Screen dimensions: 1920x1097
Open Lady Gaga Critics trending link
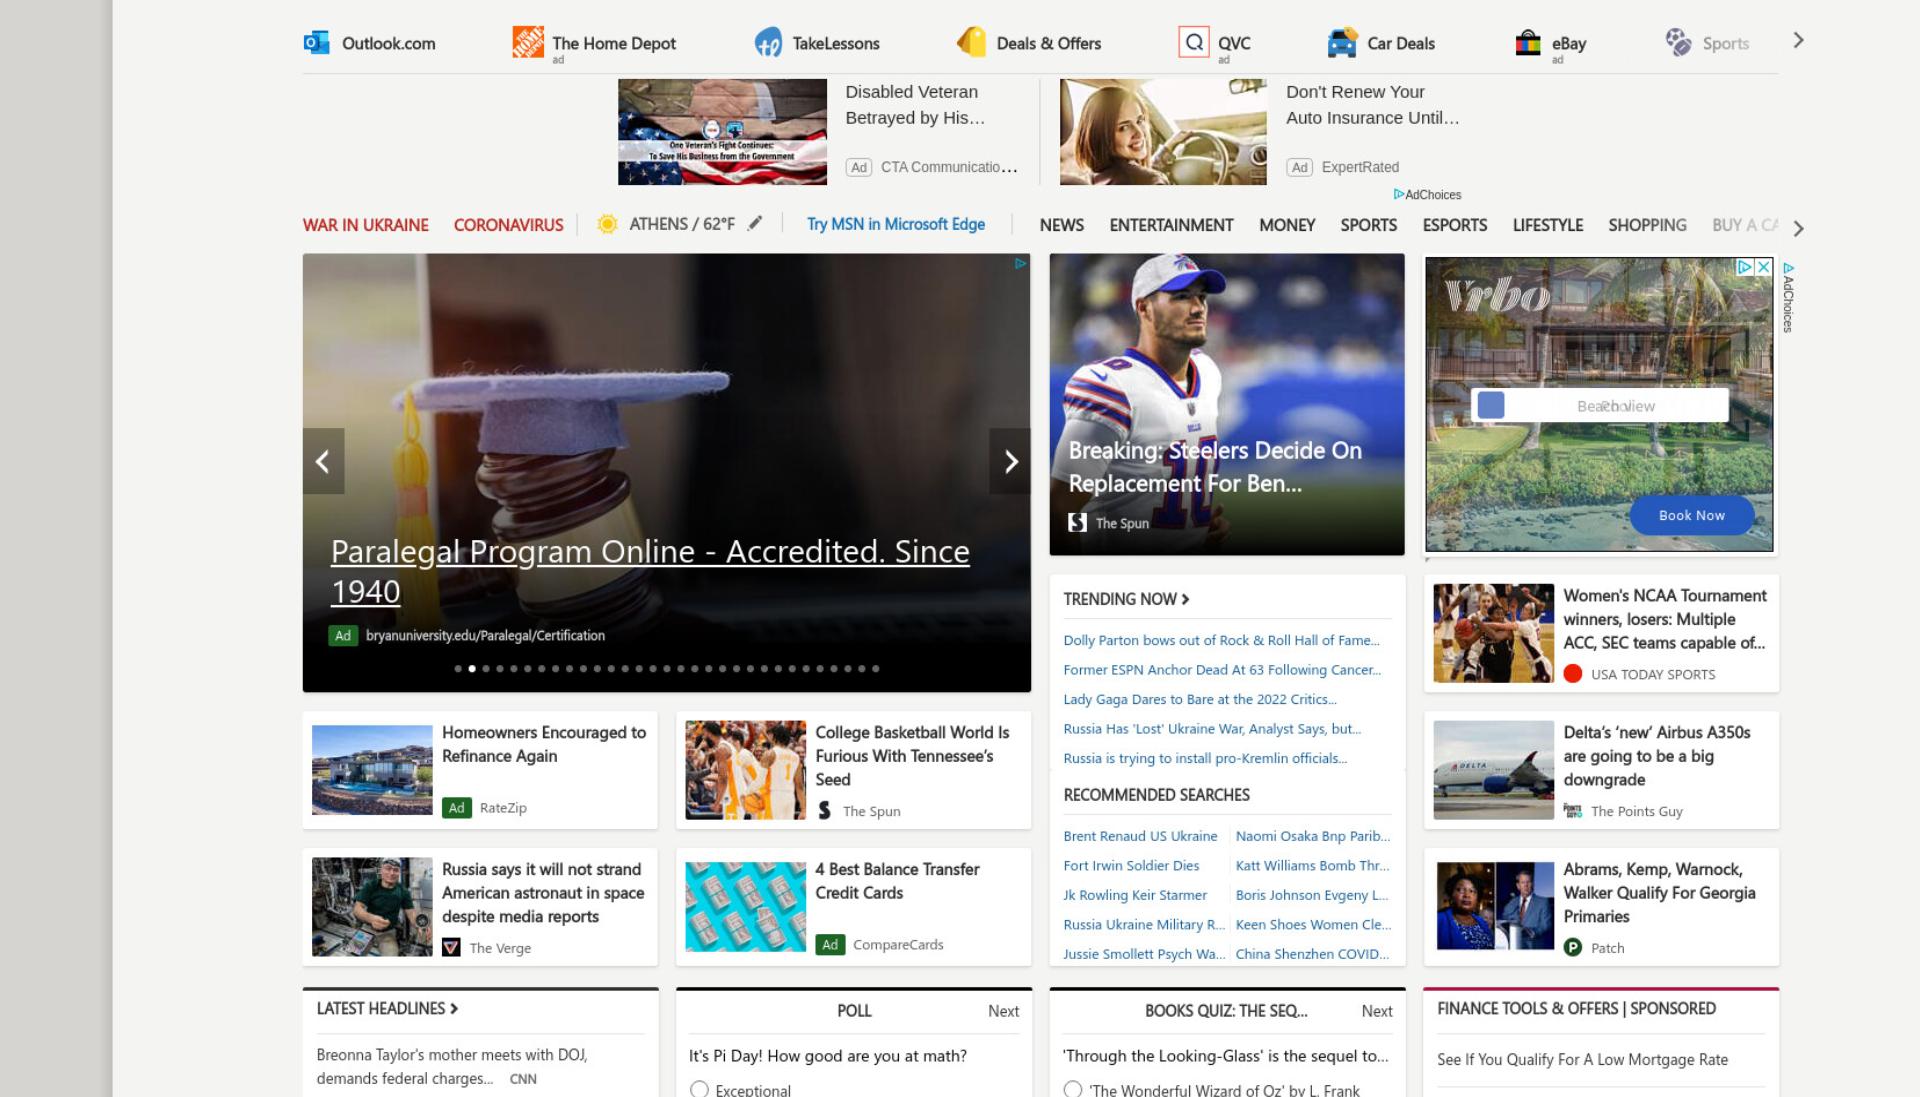[1199, 699]
